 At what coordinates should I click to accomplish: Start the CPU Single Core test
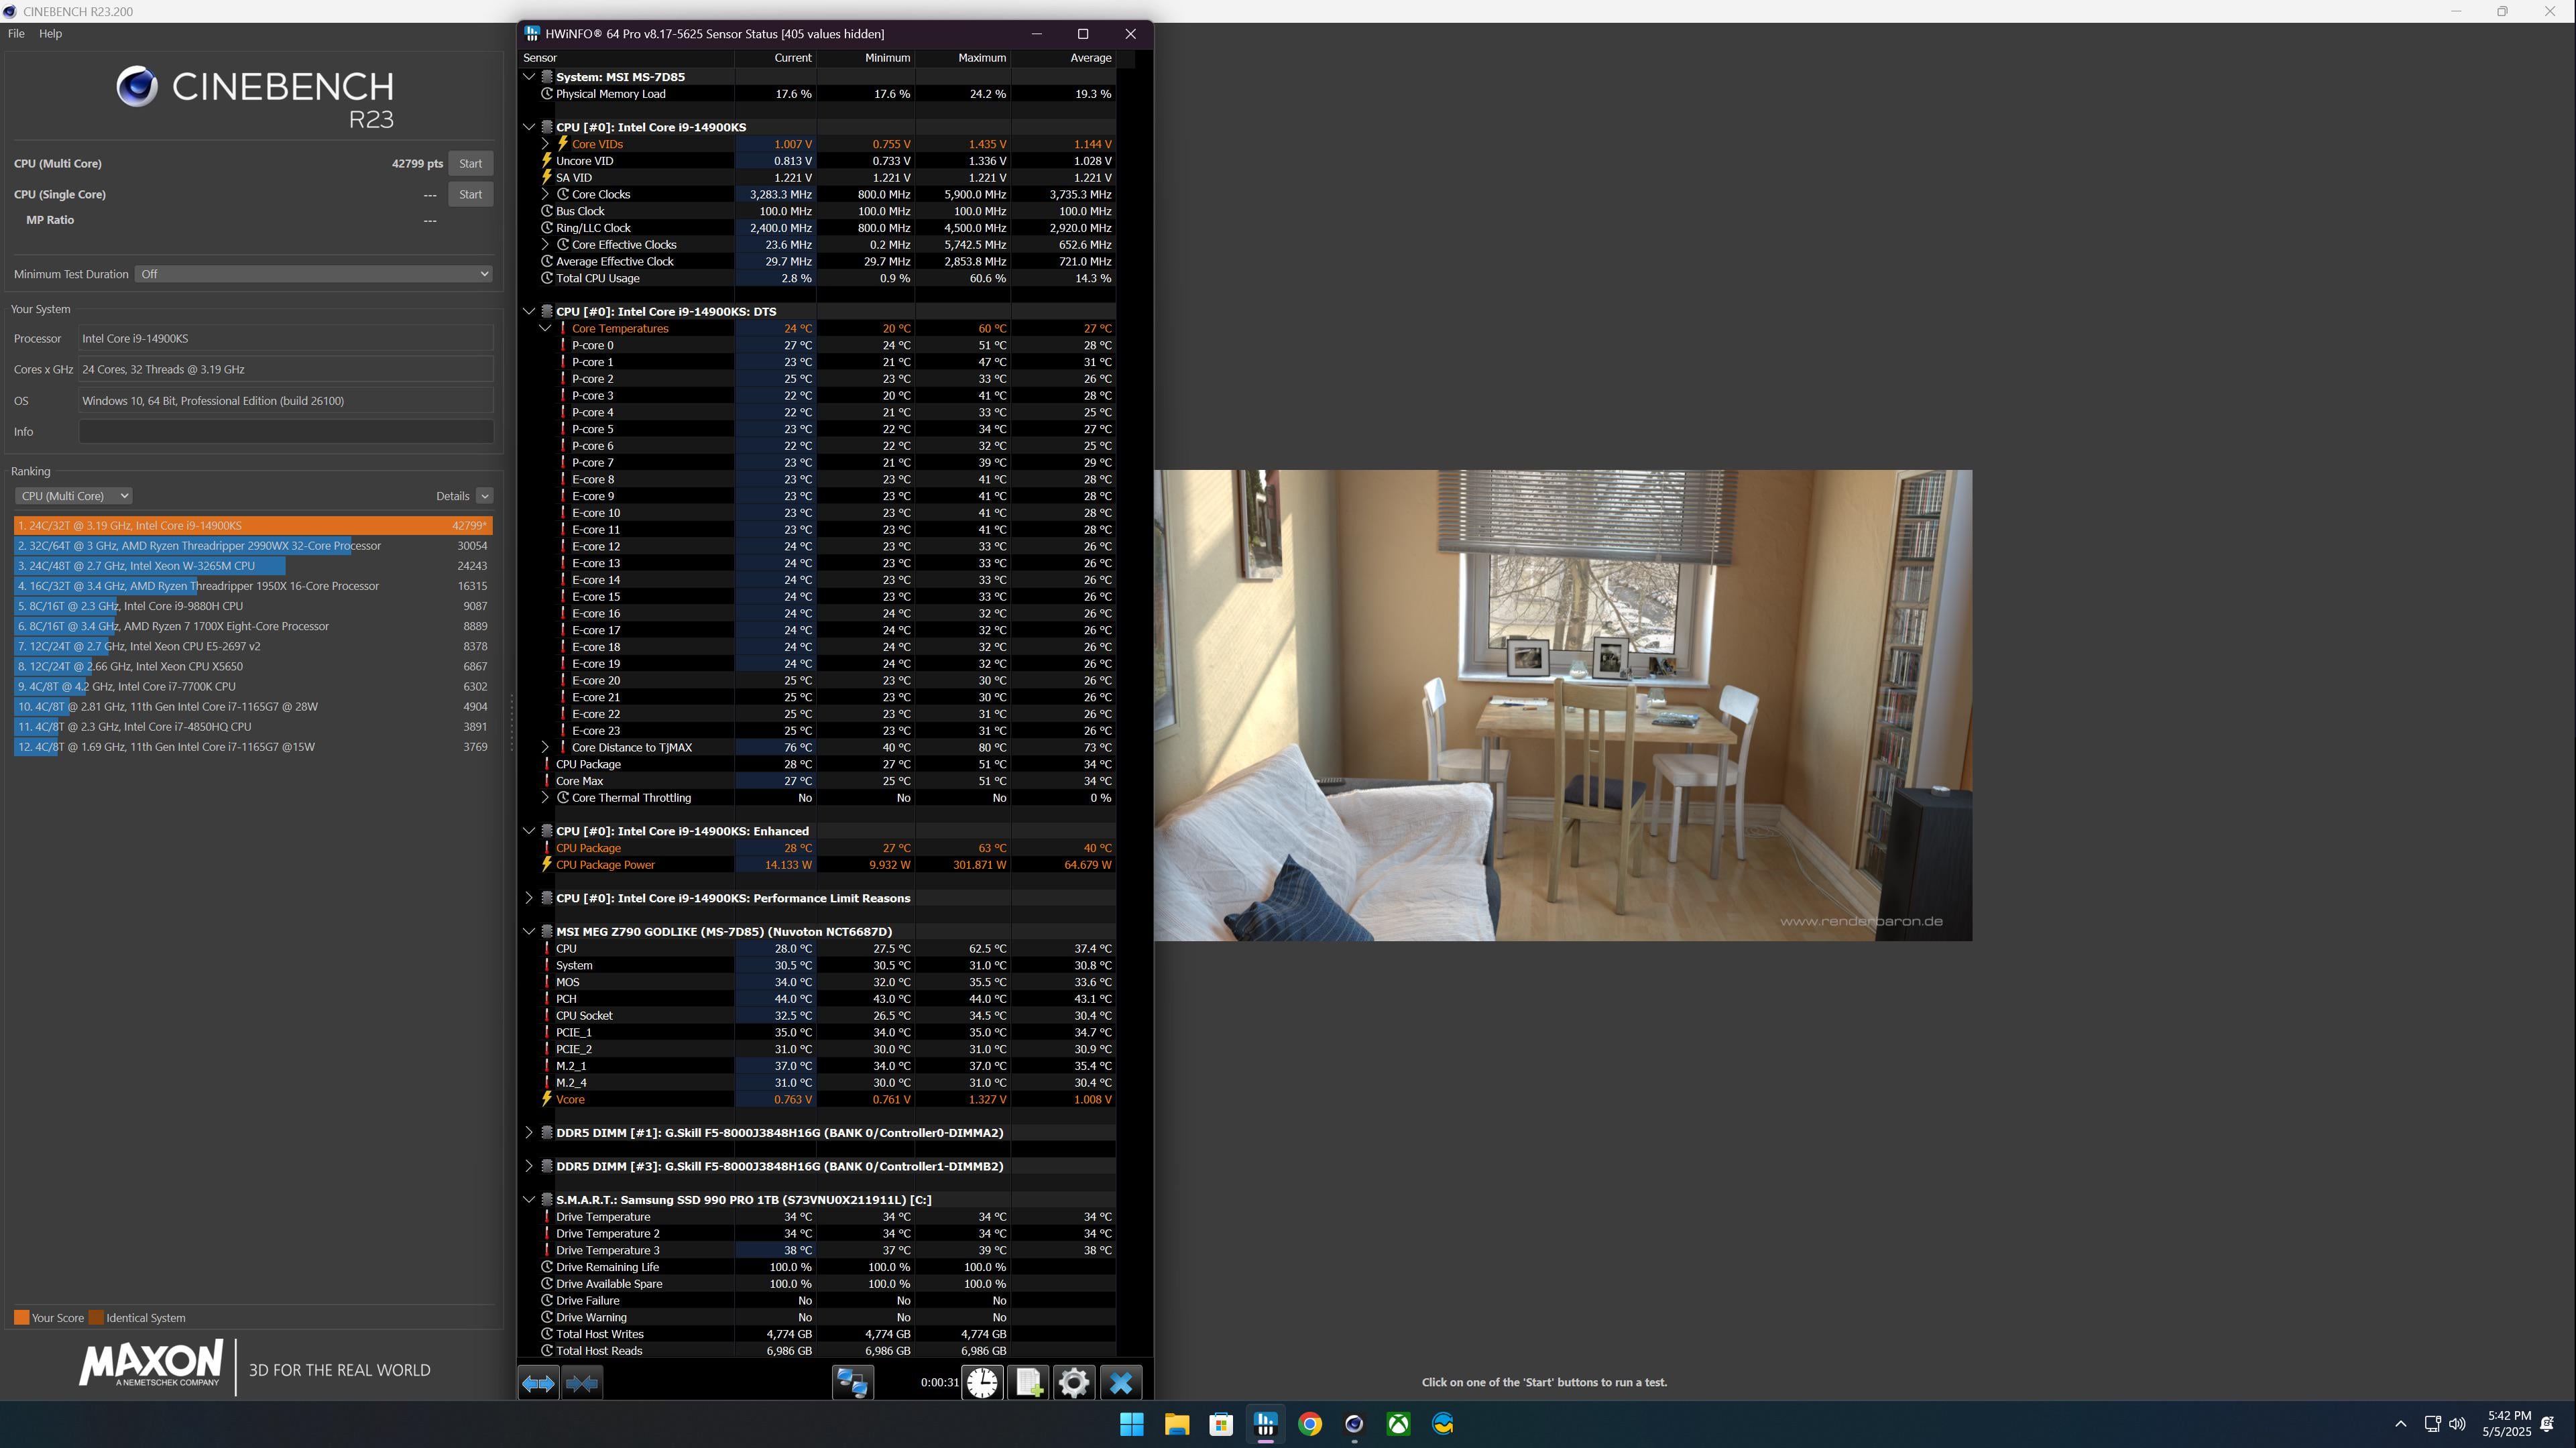point(470,194)
